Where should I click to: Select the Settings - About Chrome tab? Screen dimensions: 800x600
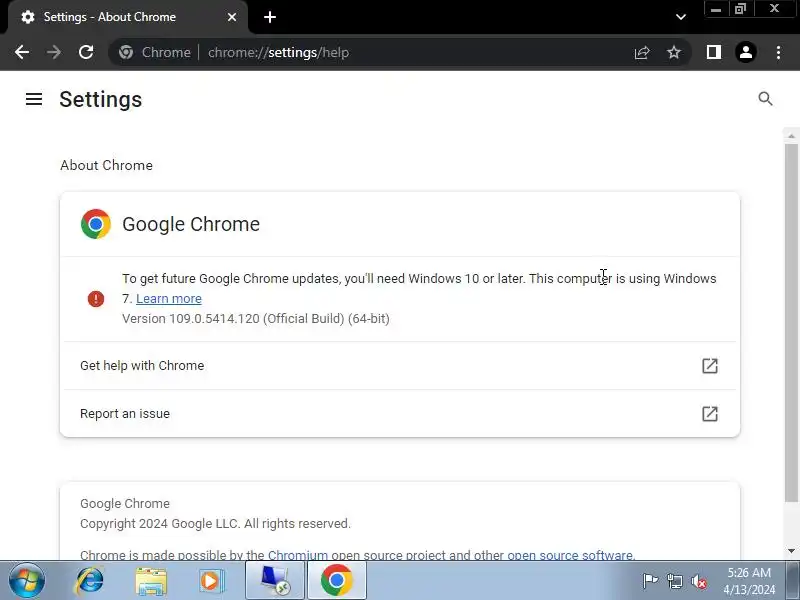tap(128, 17)
